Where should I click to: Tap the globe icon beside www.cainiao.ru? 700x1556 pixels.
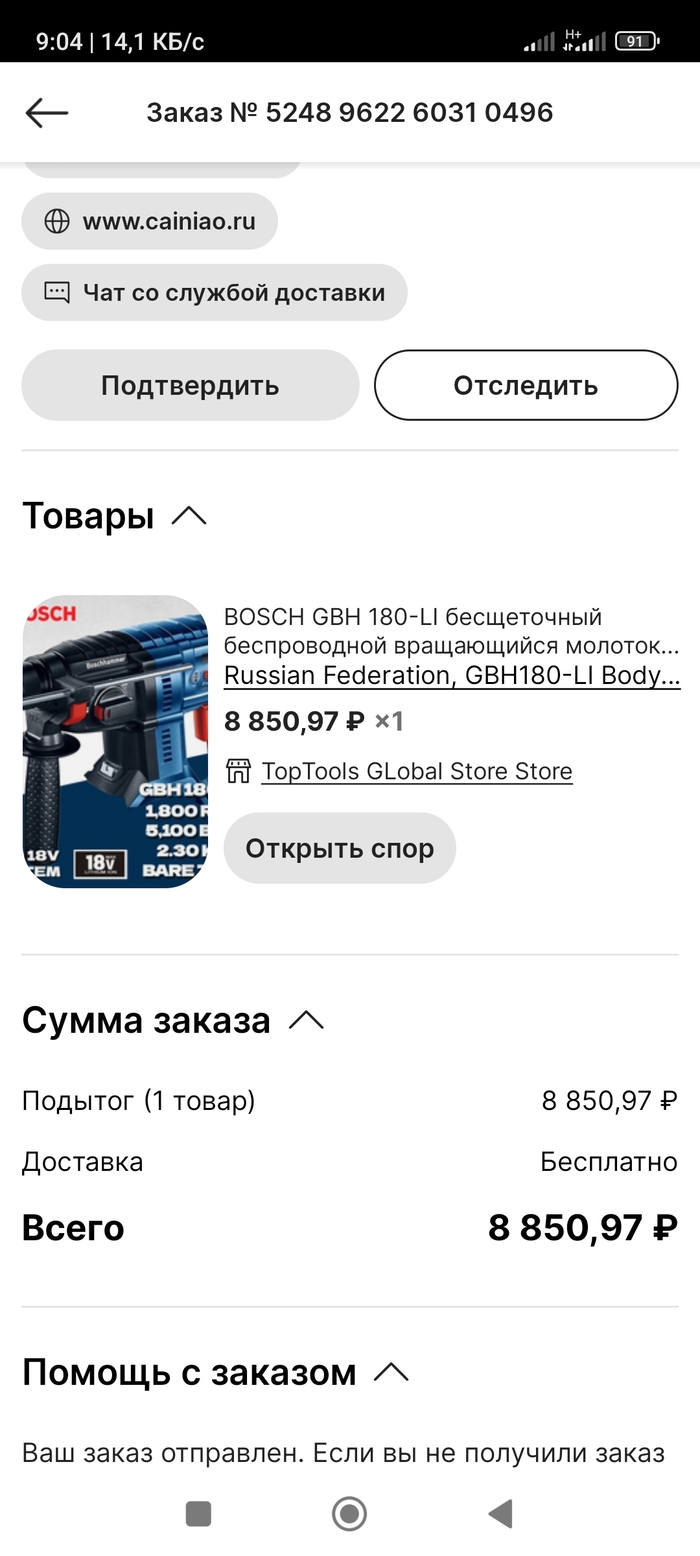(57, 221)
